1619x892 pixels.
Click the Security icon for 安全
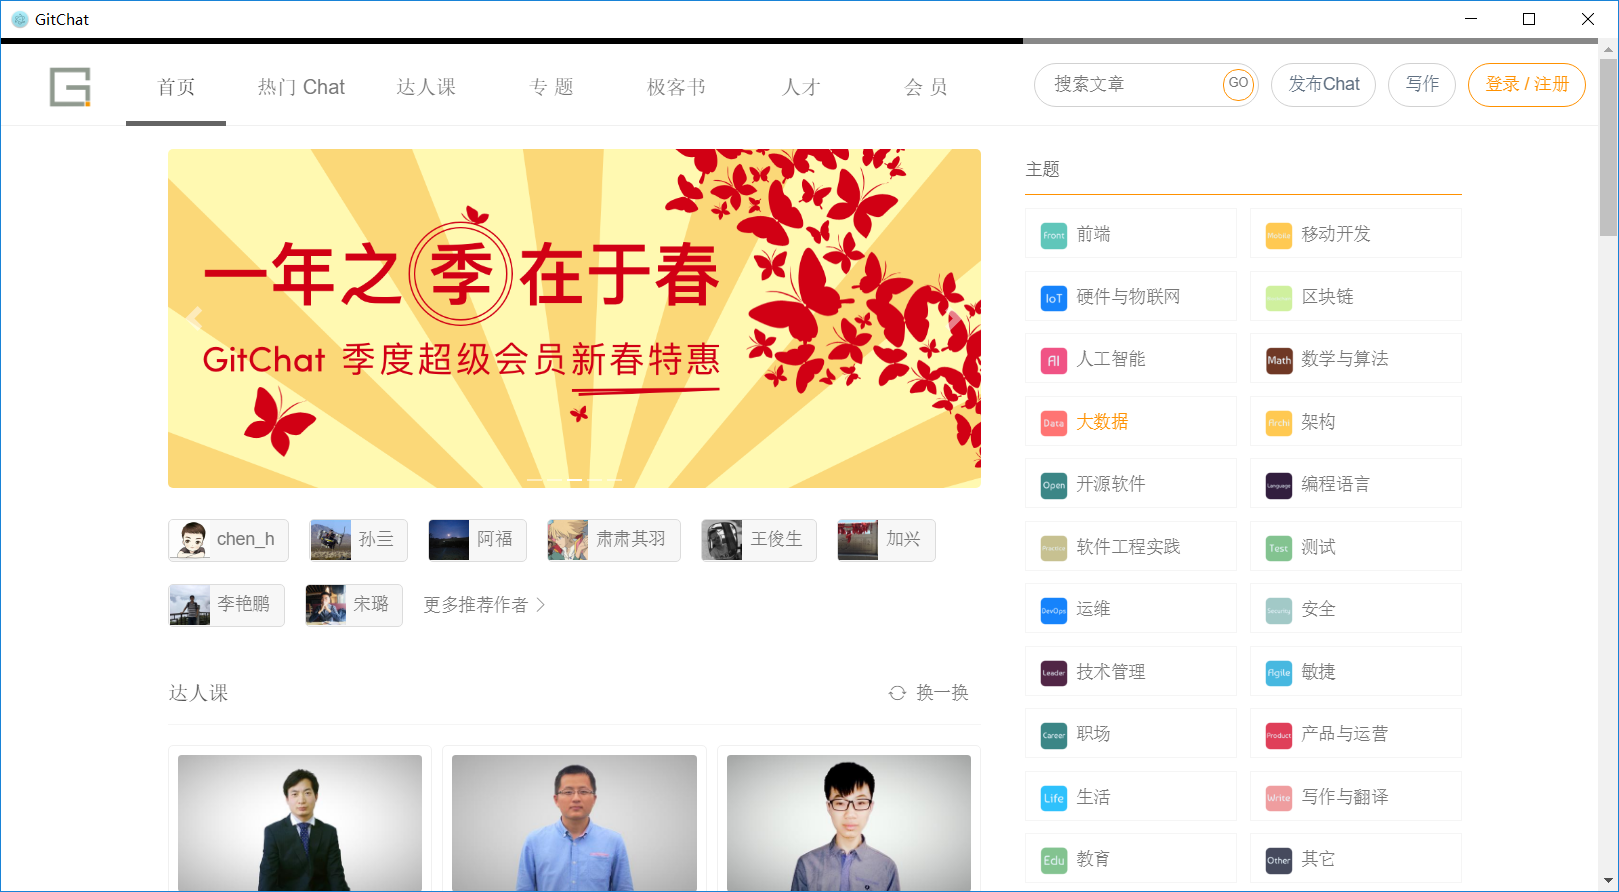1279,611
